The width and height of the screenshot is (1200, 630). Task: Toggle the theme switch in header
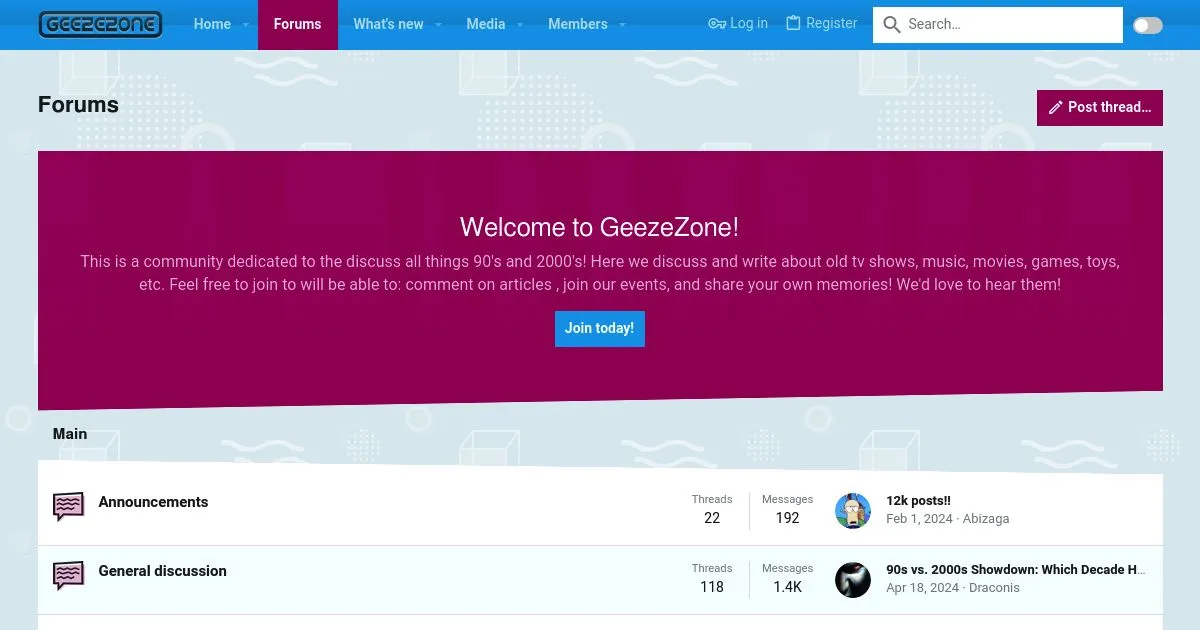click(1148, 25)
